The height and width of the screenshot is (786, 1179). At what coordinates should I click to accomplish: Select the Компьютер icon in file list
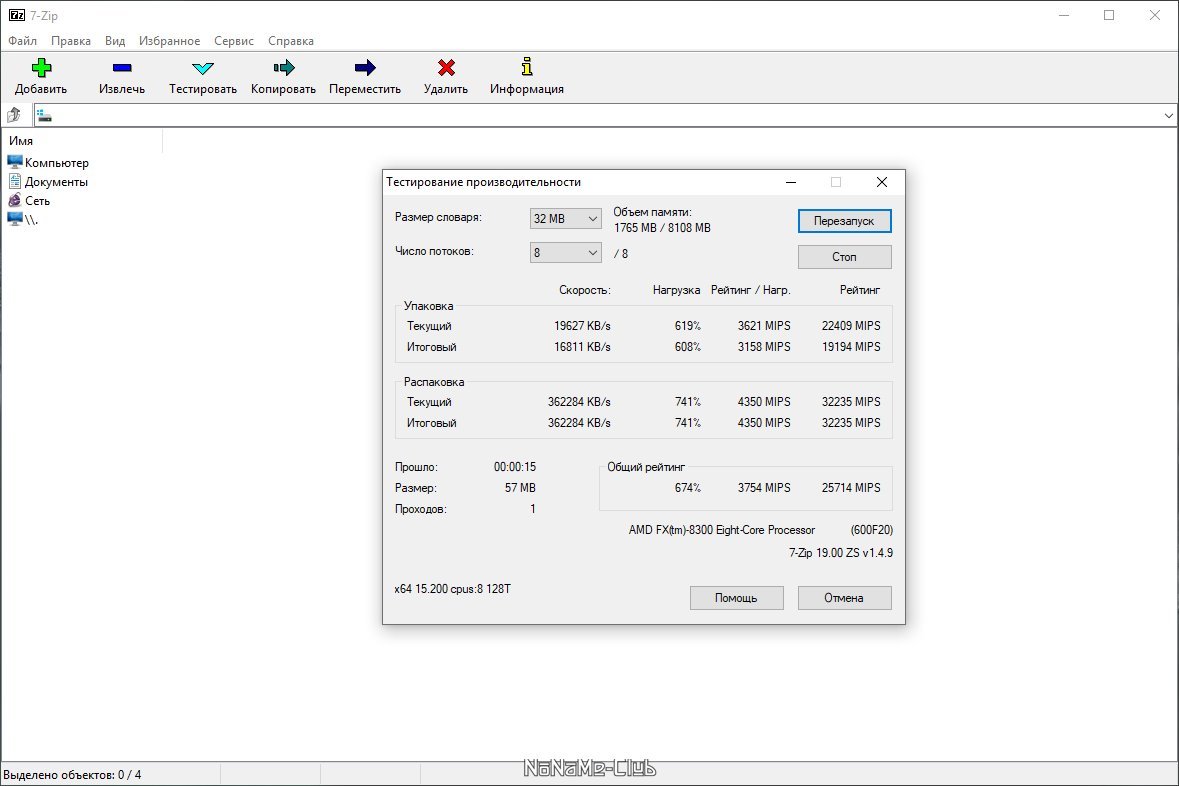[x=15, y=162]
